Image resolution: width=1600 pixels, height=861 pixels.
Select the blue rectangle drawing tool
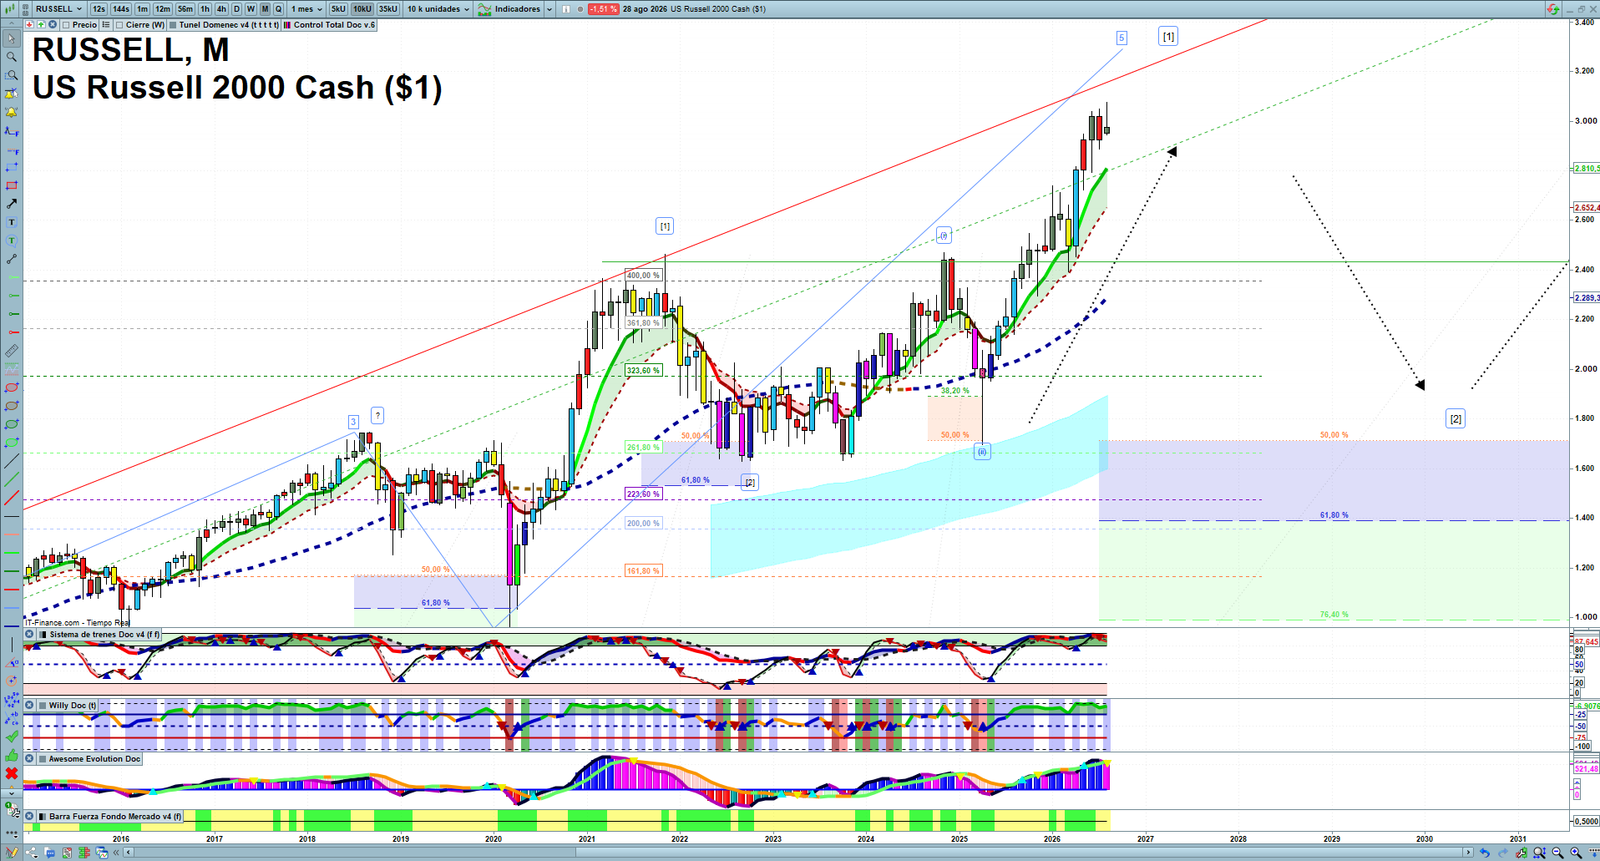(x=12, y=167)
